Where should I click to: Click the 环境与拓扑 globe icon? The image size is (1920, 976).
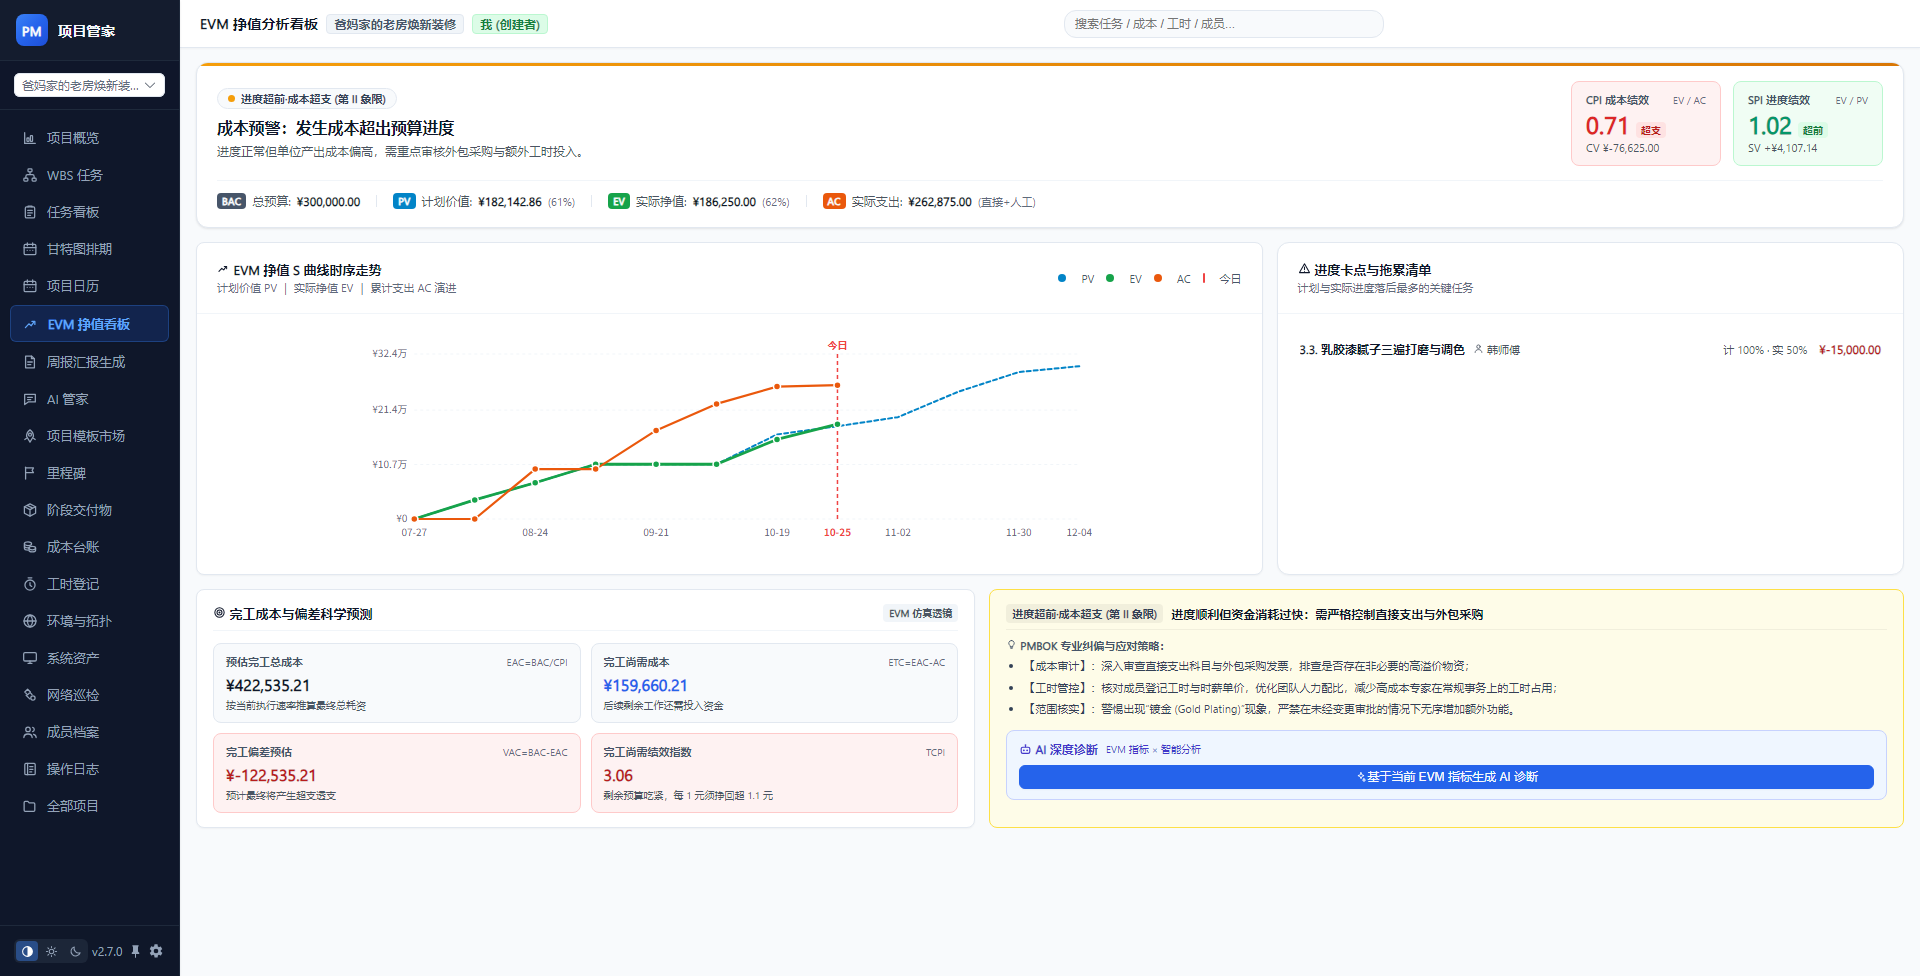[30, 621]
